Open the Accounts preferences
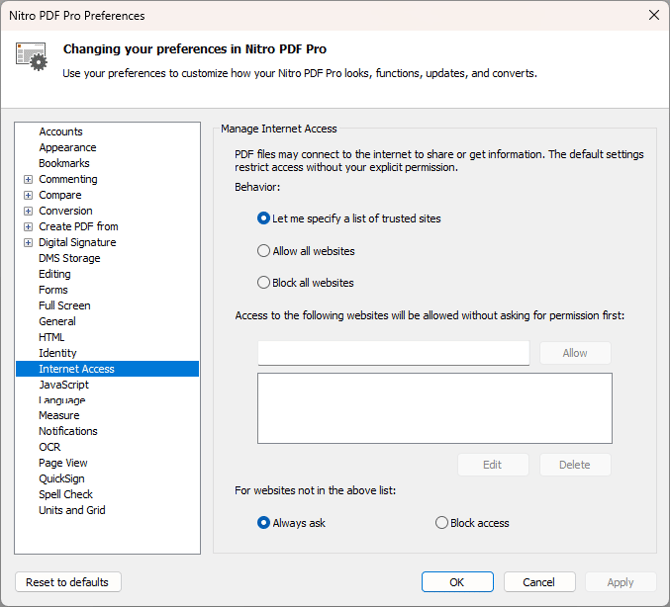This screenshot has width=670, height=607. coord(60,132)
